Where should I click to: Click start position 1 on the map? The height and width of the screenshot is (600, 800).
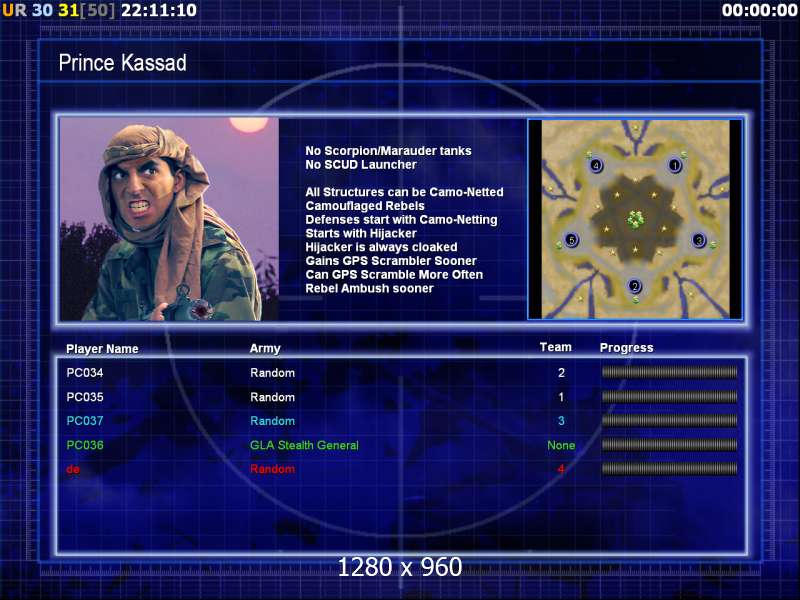pos(675,165)
